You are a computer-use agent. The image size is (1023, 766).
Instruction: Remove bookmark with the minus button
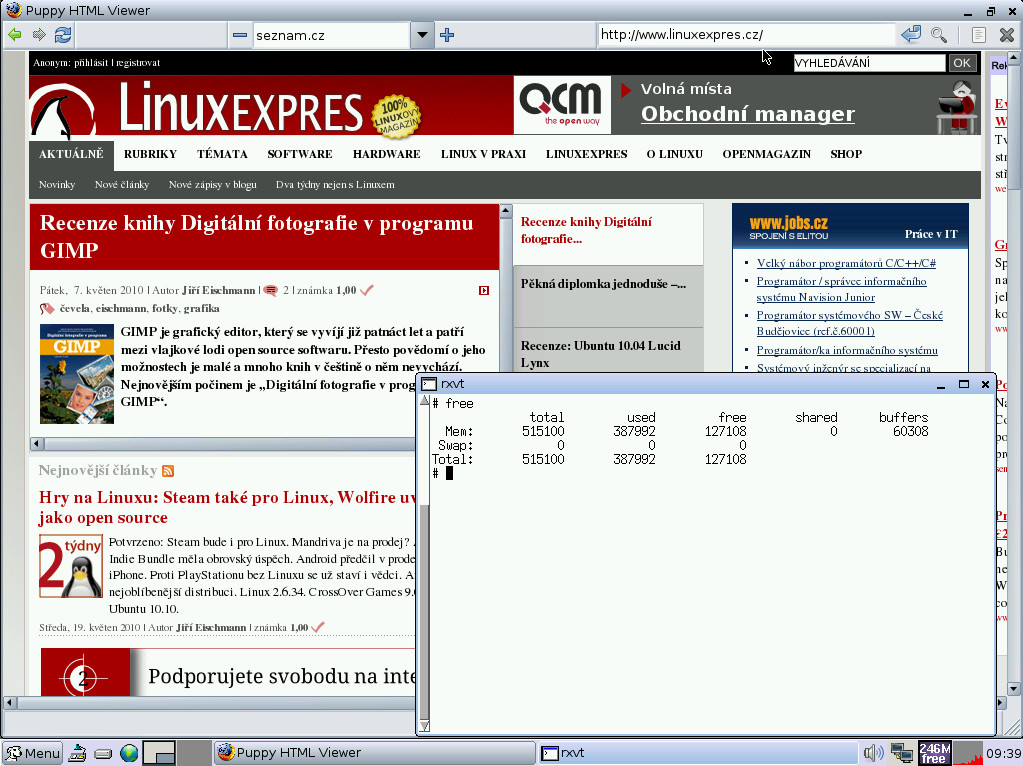coord(240,35)
